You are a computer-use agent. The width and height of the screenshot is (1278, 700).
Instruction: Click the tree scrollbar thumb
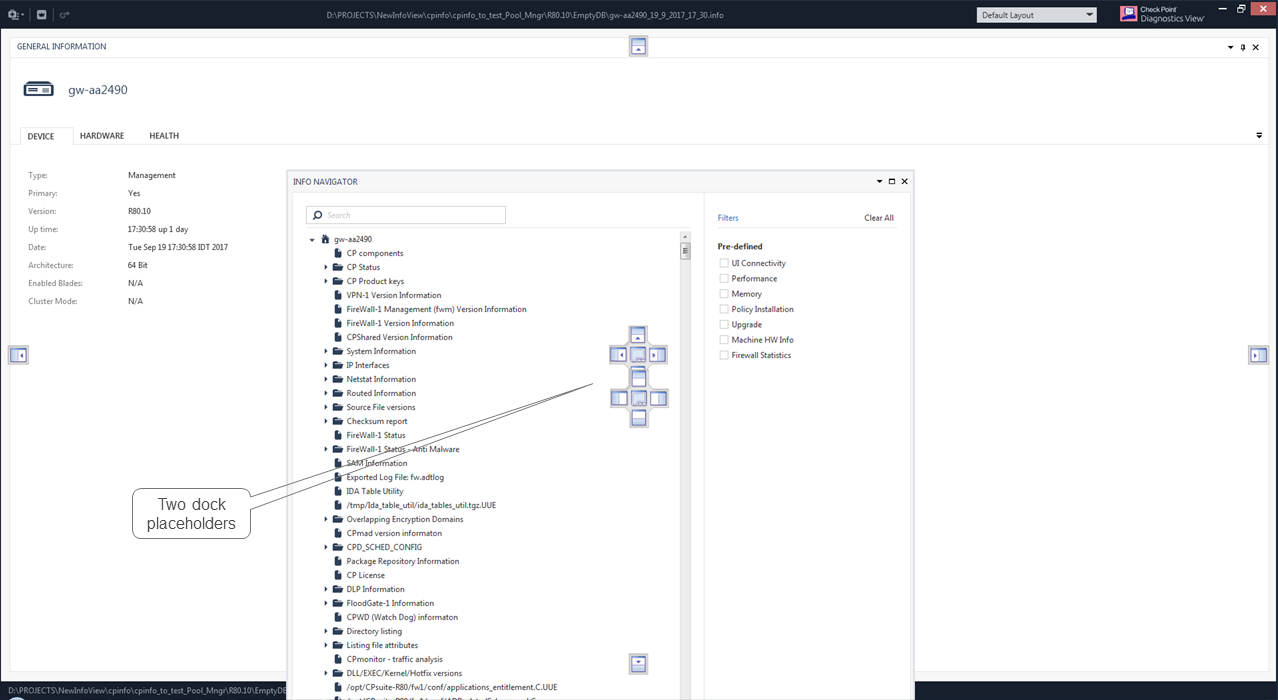click(x=685, y=251)
